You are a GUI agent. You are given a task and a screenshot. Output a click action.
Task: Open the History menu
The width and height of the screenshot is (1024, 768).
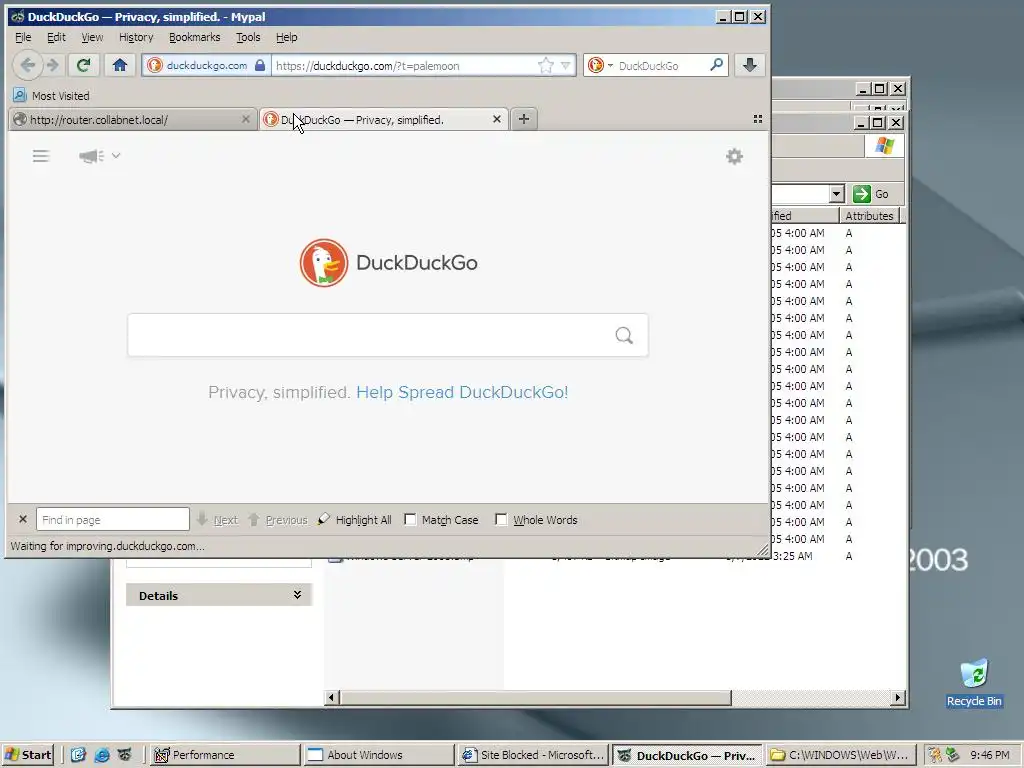point(136,37)
